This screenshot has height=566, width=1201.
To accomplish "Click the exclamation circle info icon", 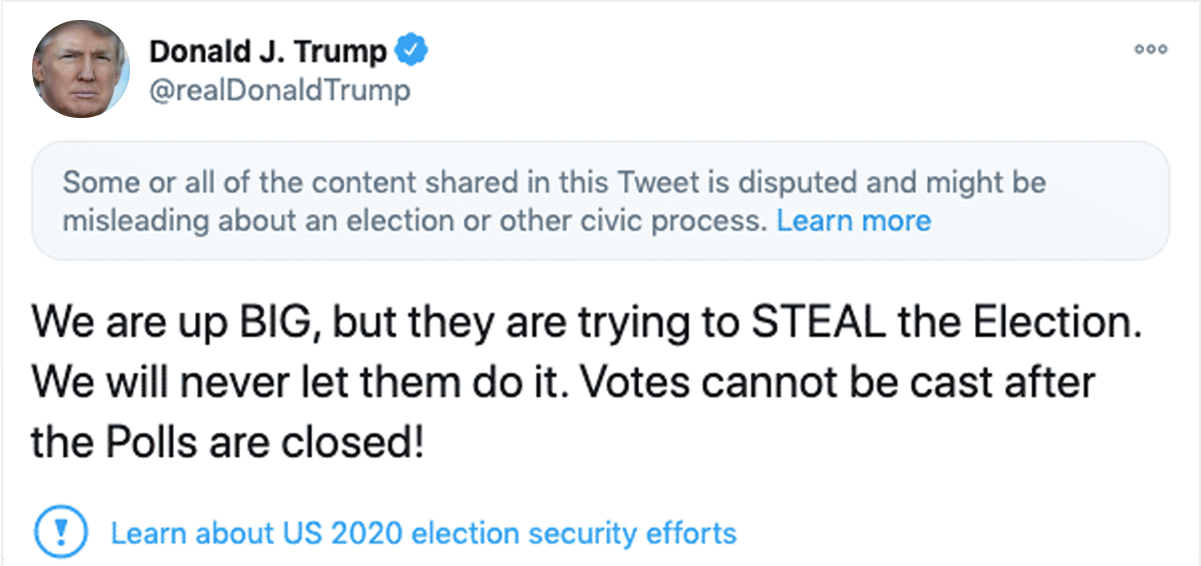I will pyautogui.click(x=63, y=532).
